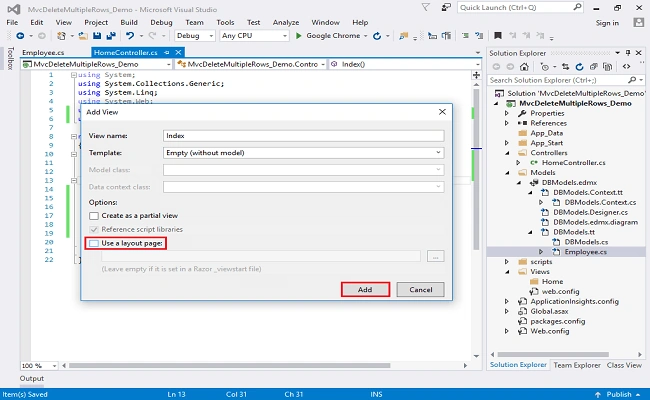Refresh Solution Explorer with the refresh icon
650x400 pixels.
580,67
